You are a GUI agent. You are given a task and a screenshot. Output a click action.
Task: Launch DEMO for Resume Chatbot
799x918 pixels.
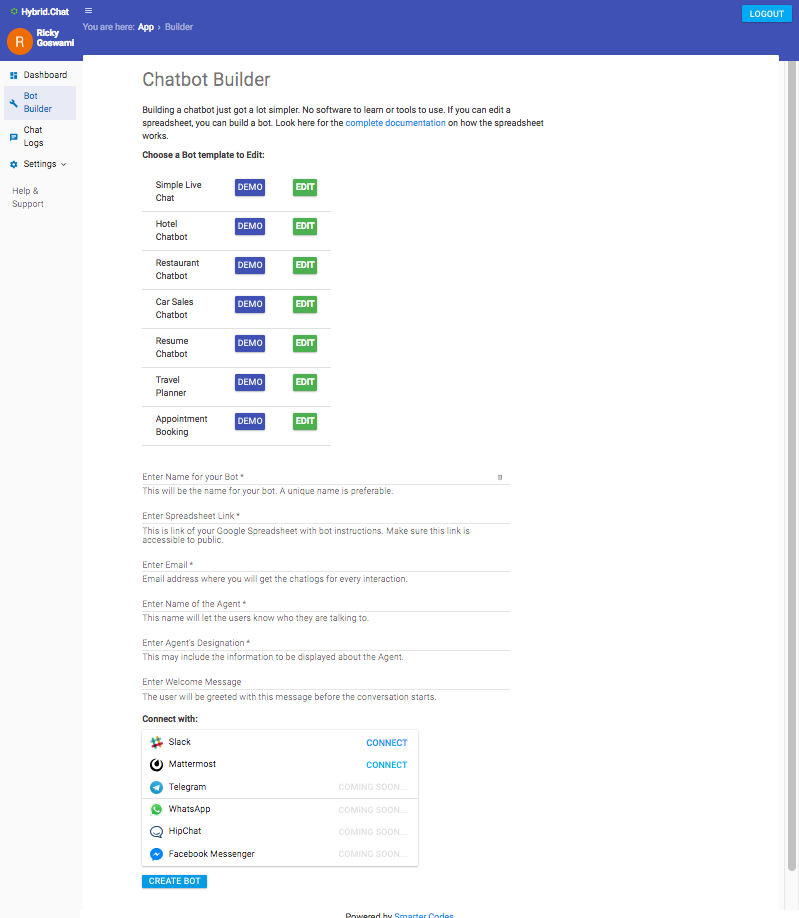250,343
